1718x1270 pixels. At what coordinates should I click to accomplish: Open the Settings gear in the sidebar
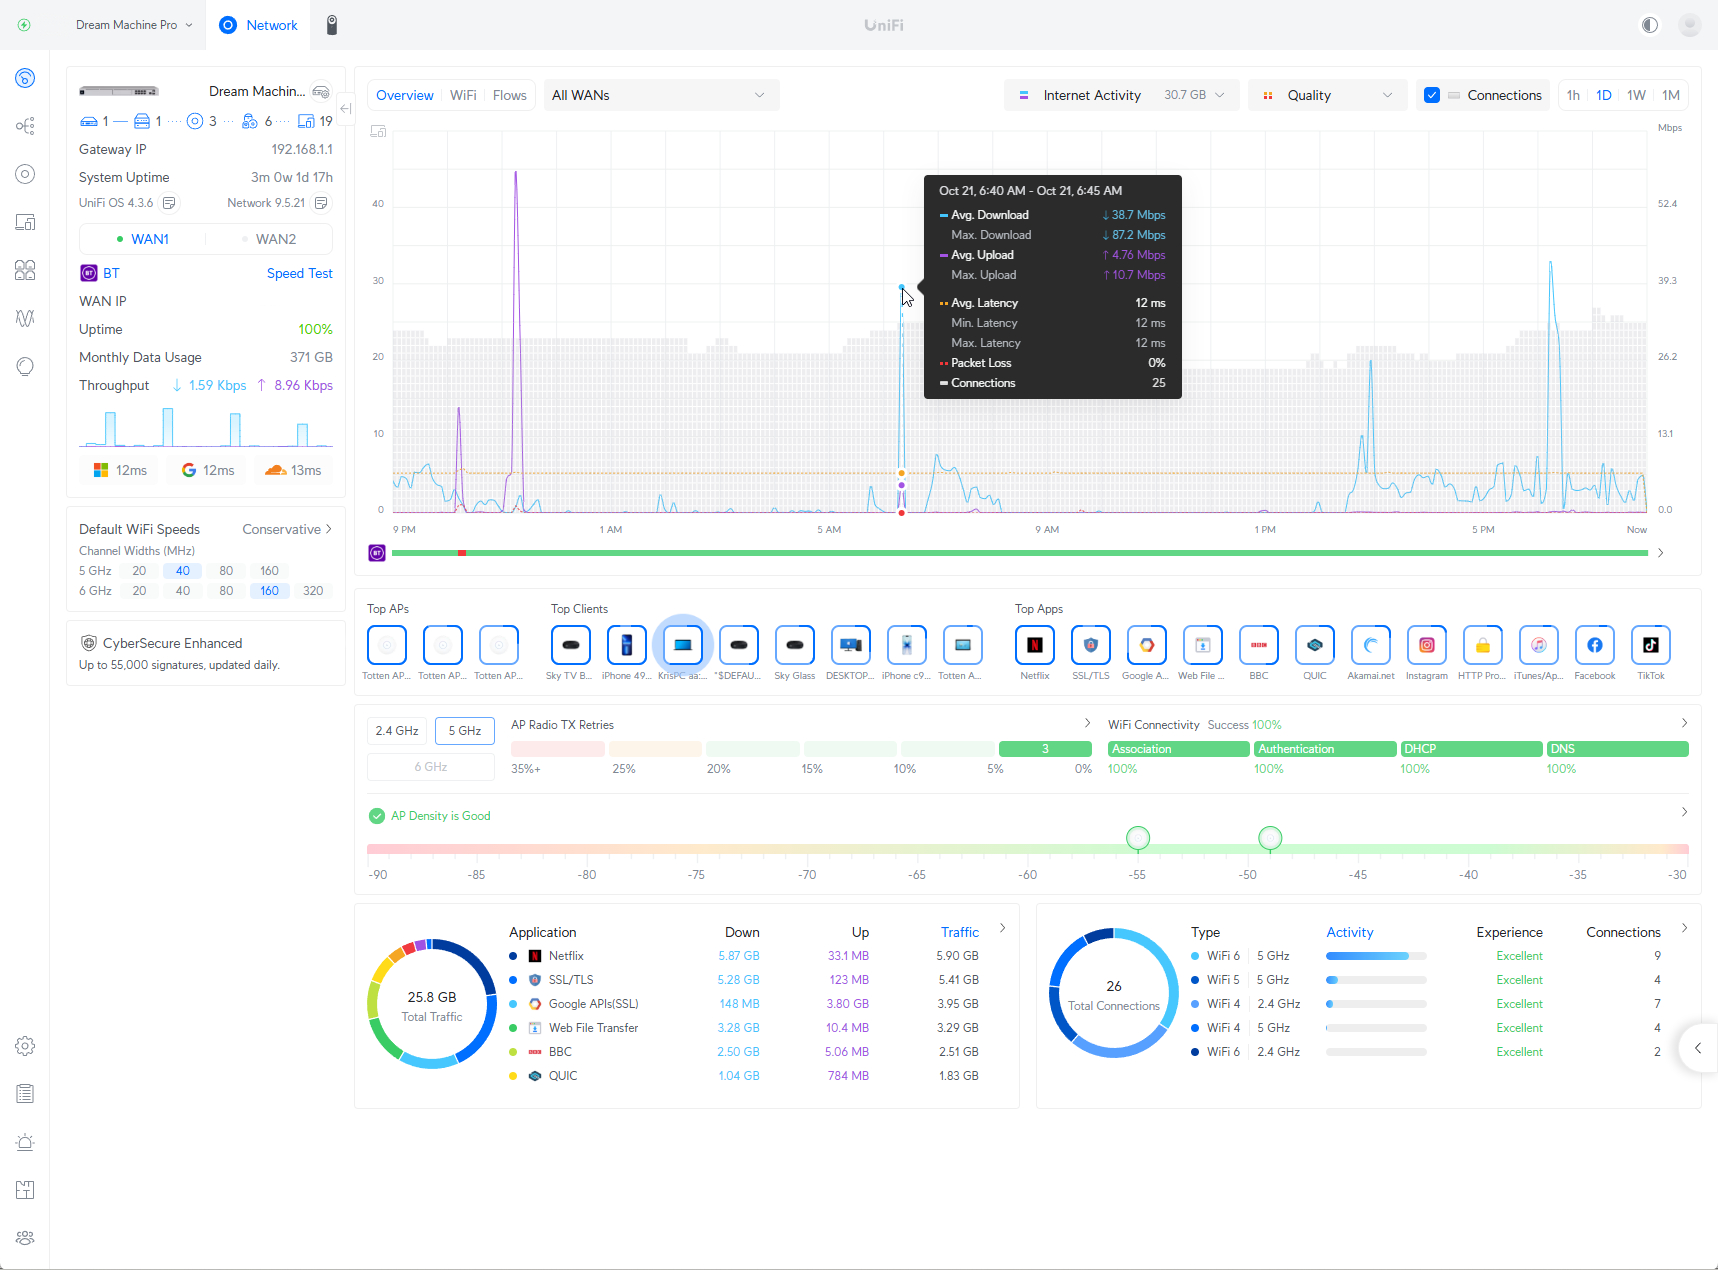(x=24, y=1045)
